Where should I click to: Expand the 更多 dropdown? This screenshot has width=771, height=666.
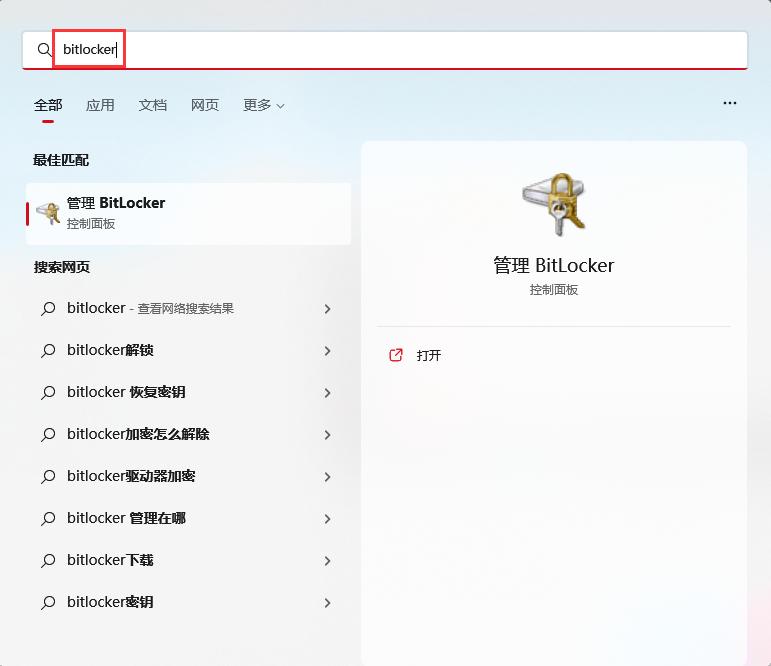[264, 105]
